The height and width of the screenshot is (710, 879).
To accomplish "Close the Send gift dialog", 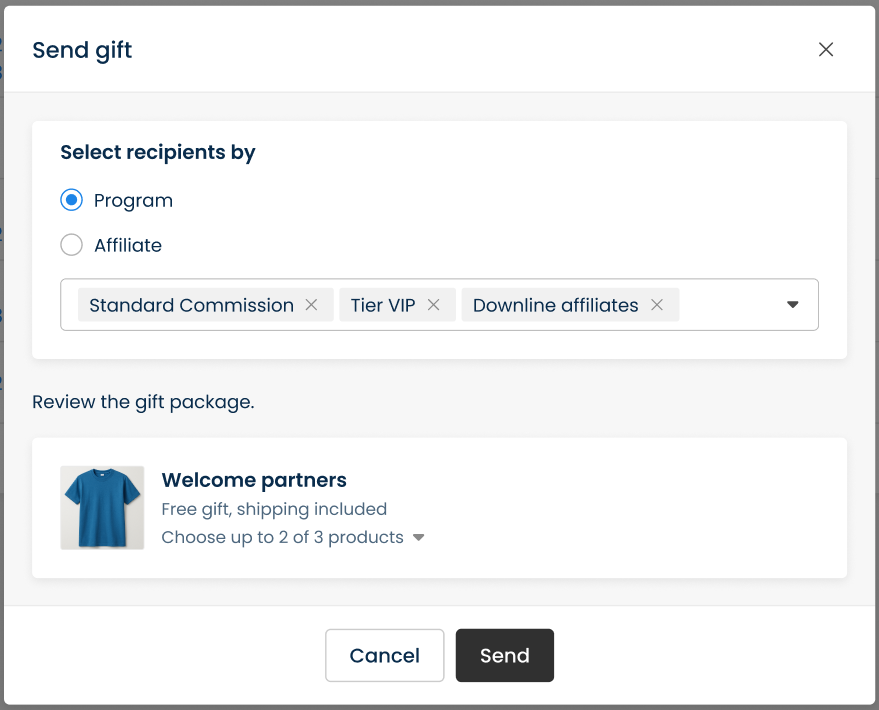I will point(826,50).
